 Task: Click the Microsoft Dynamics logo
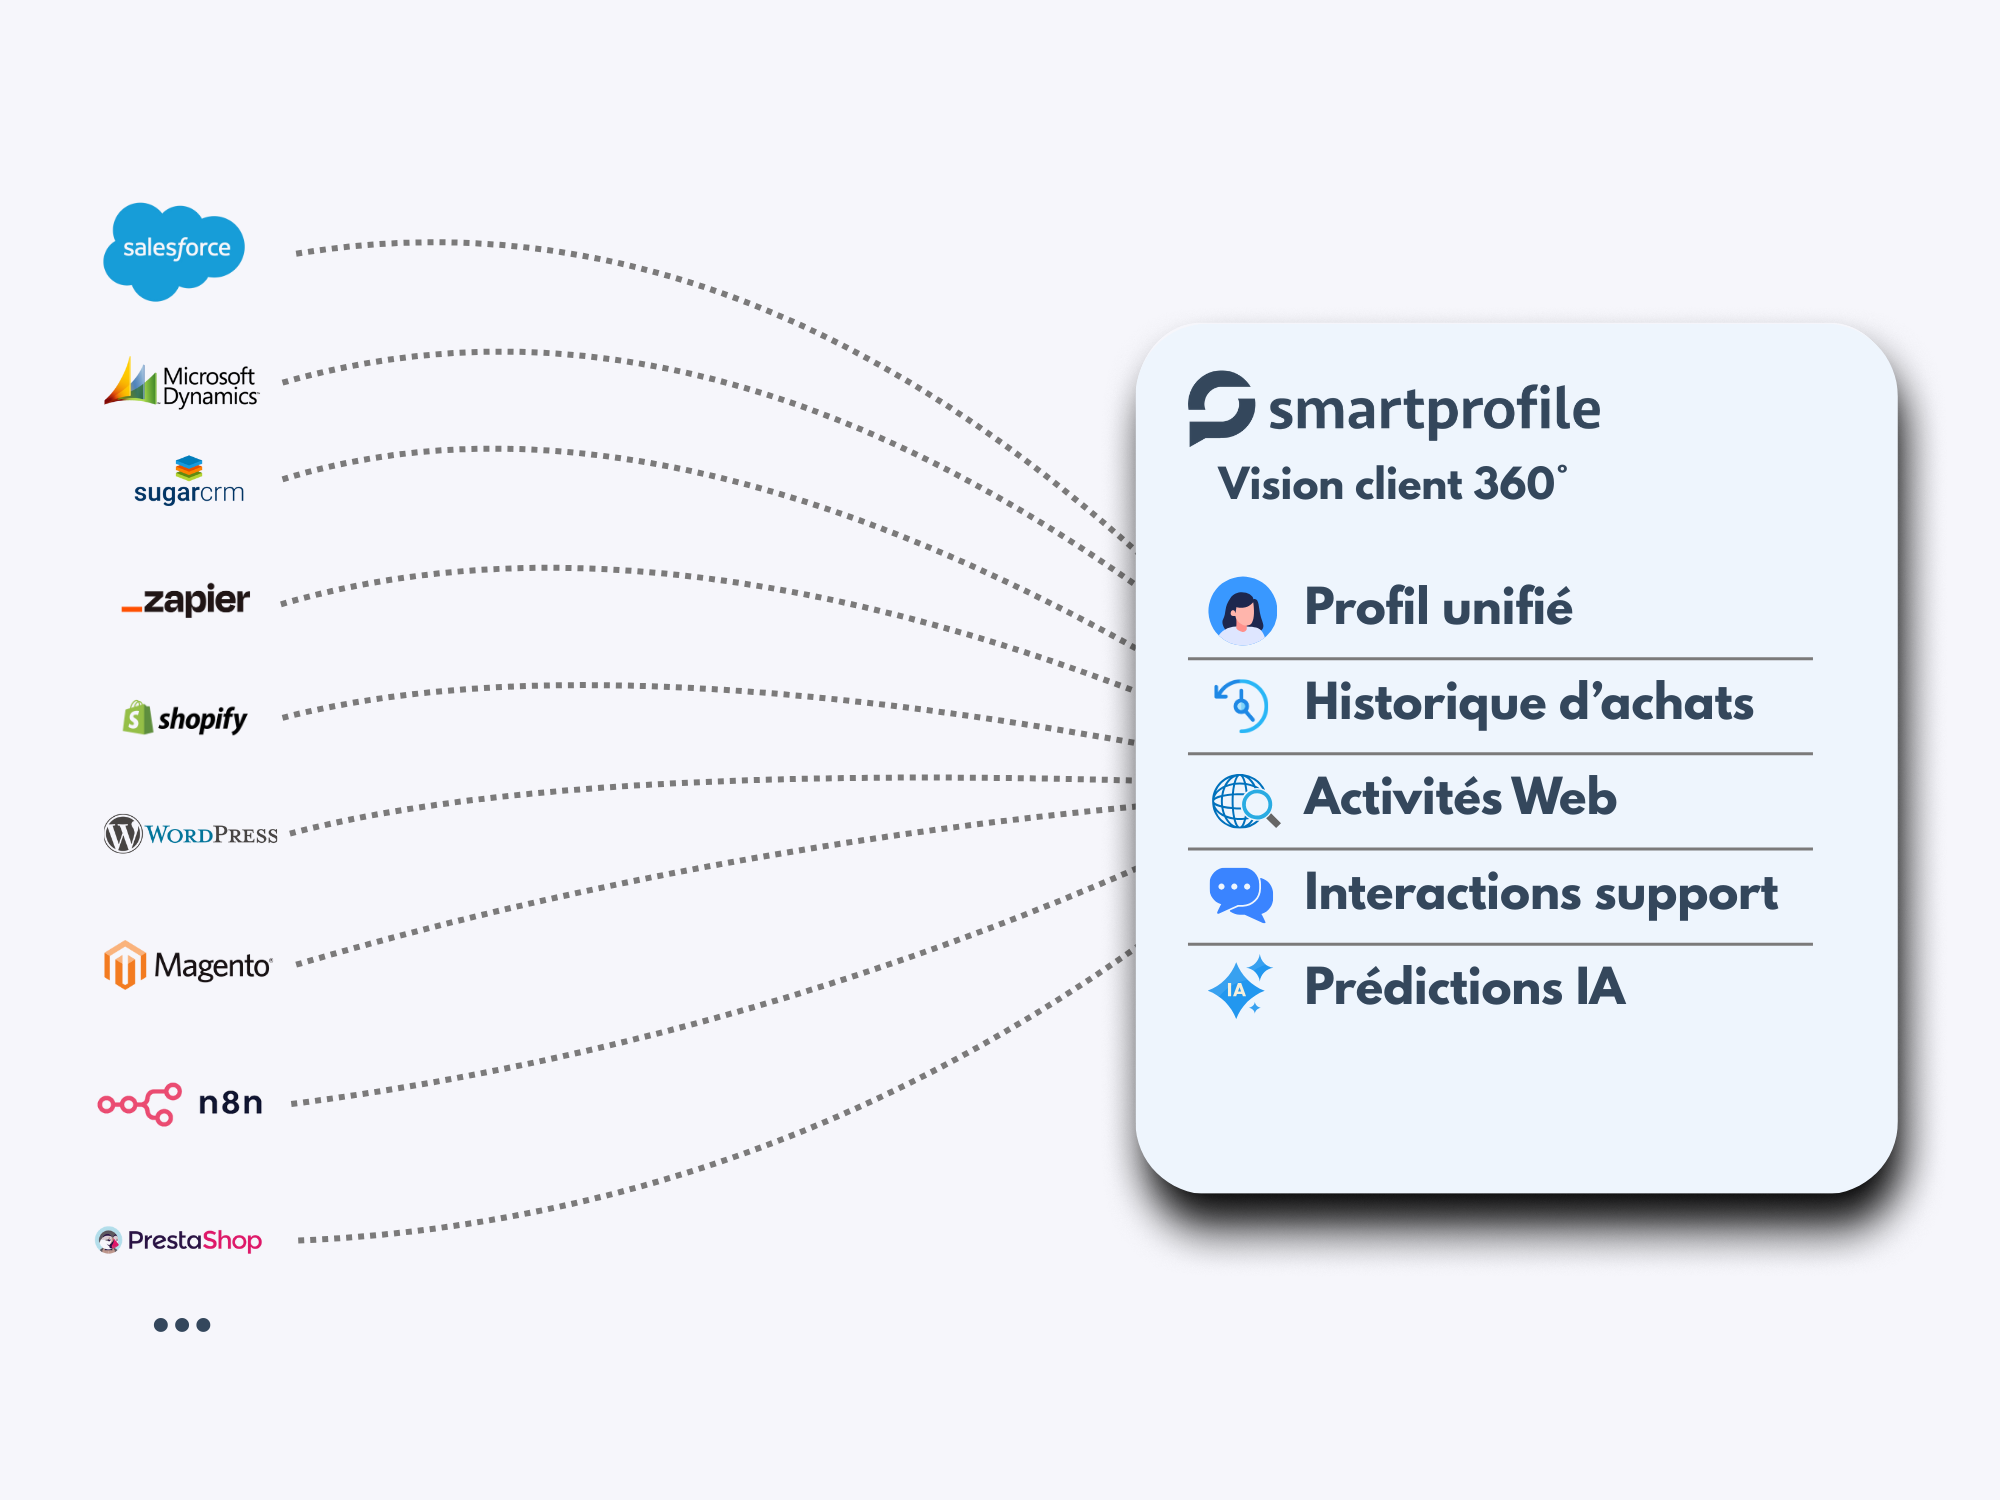pos(182,384)
